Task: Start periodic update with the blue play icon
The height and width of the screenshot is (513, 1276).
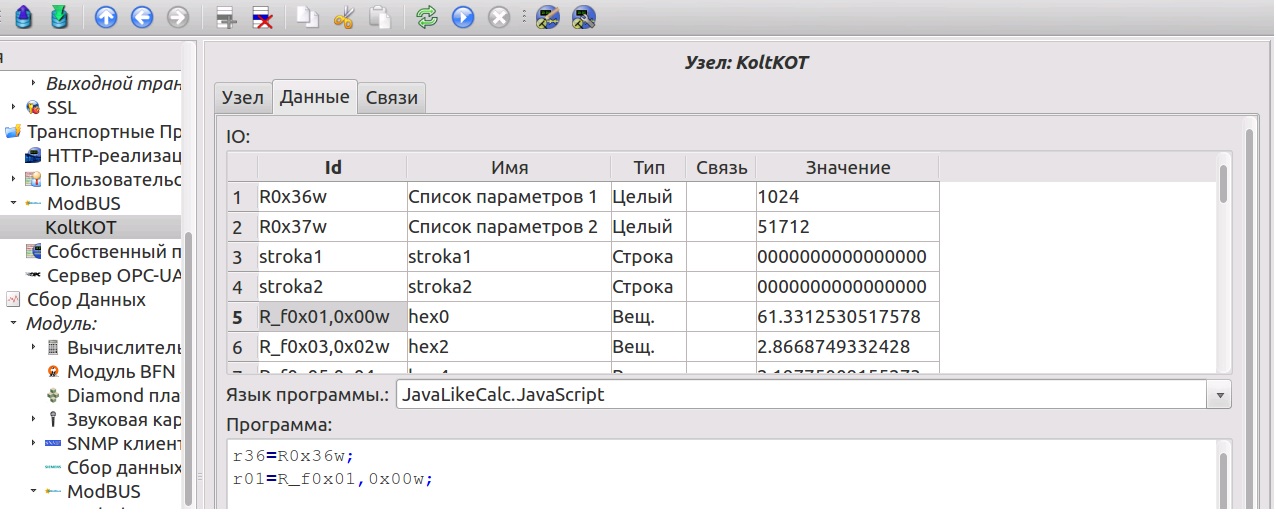Action: [x=462, y=17]
